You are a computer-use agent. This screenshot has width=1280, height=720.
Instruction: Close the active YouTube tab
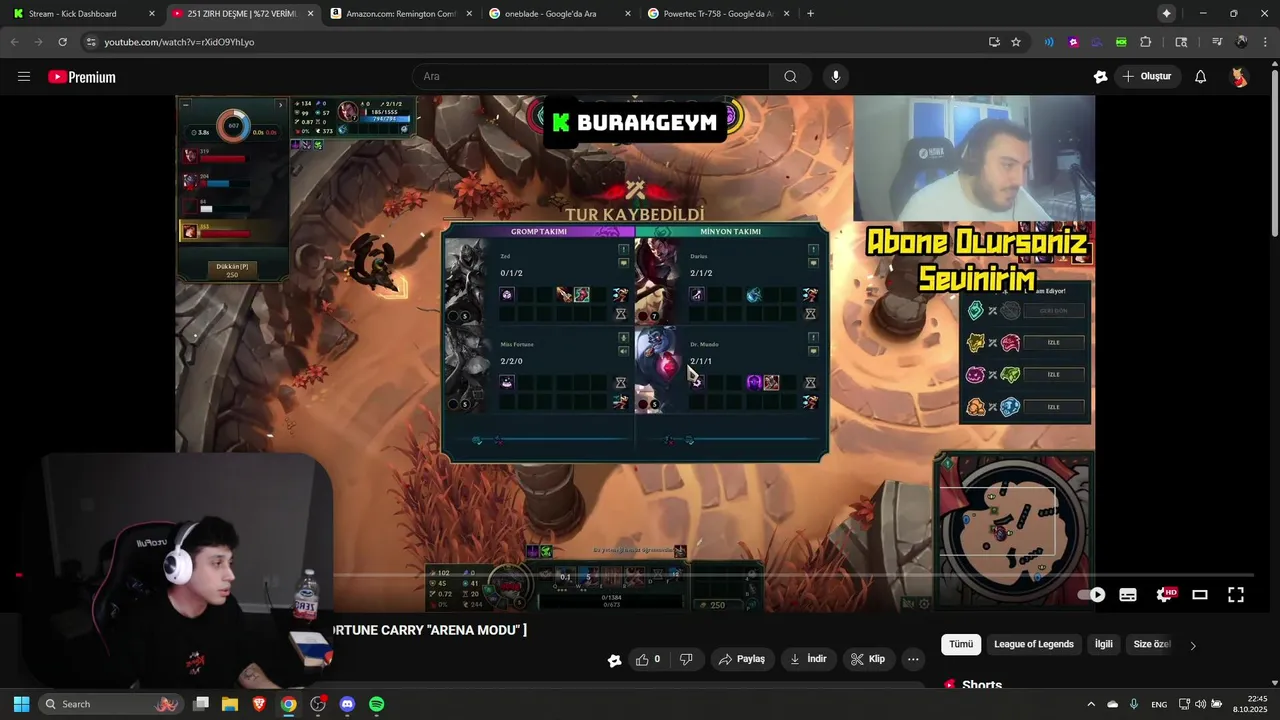coord(311,14)
